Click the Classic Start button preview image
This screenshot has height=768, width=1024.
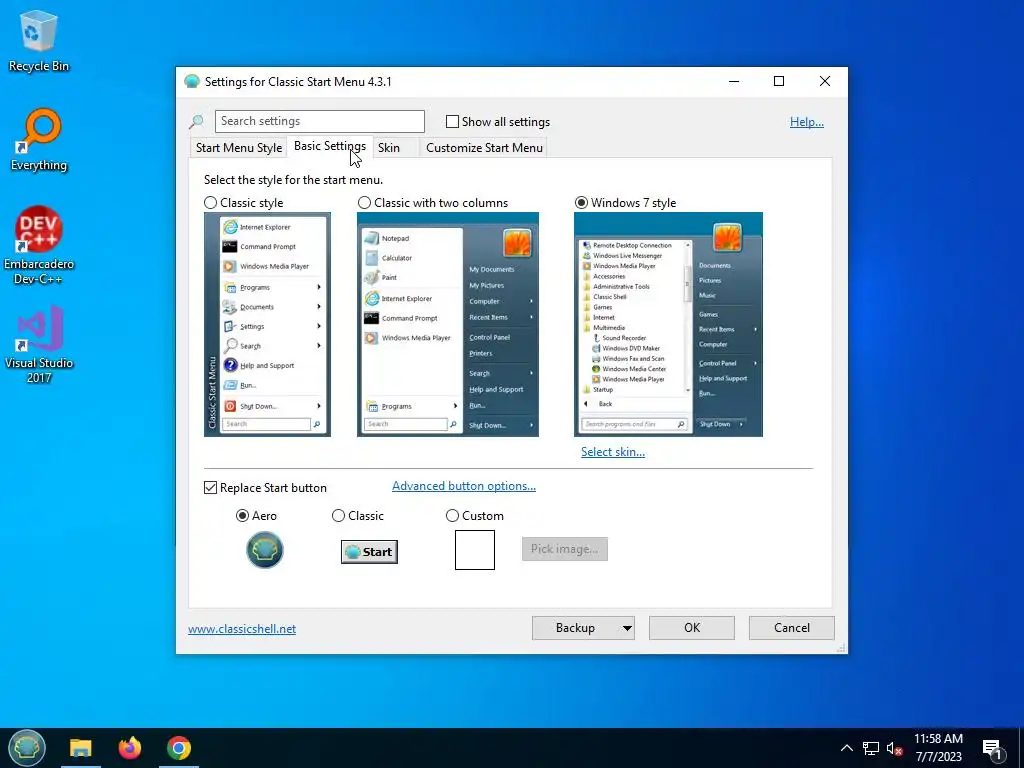369,552
